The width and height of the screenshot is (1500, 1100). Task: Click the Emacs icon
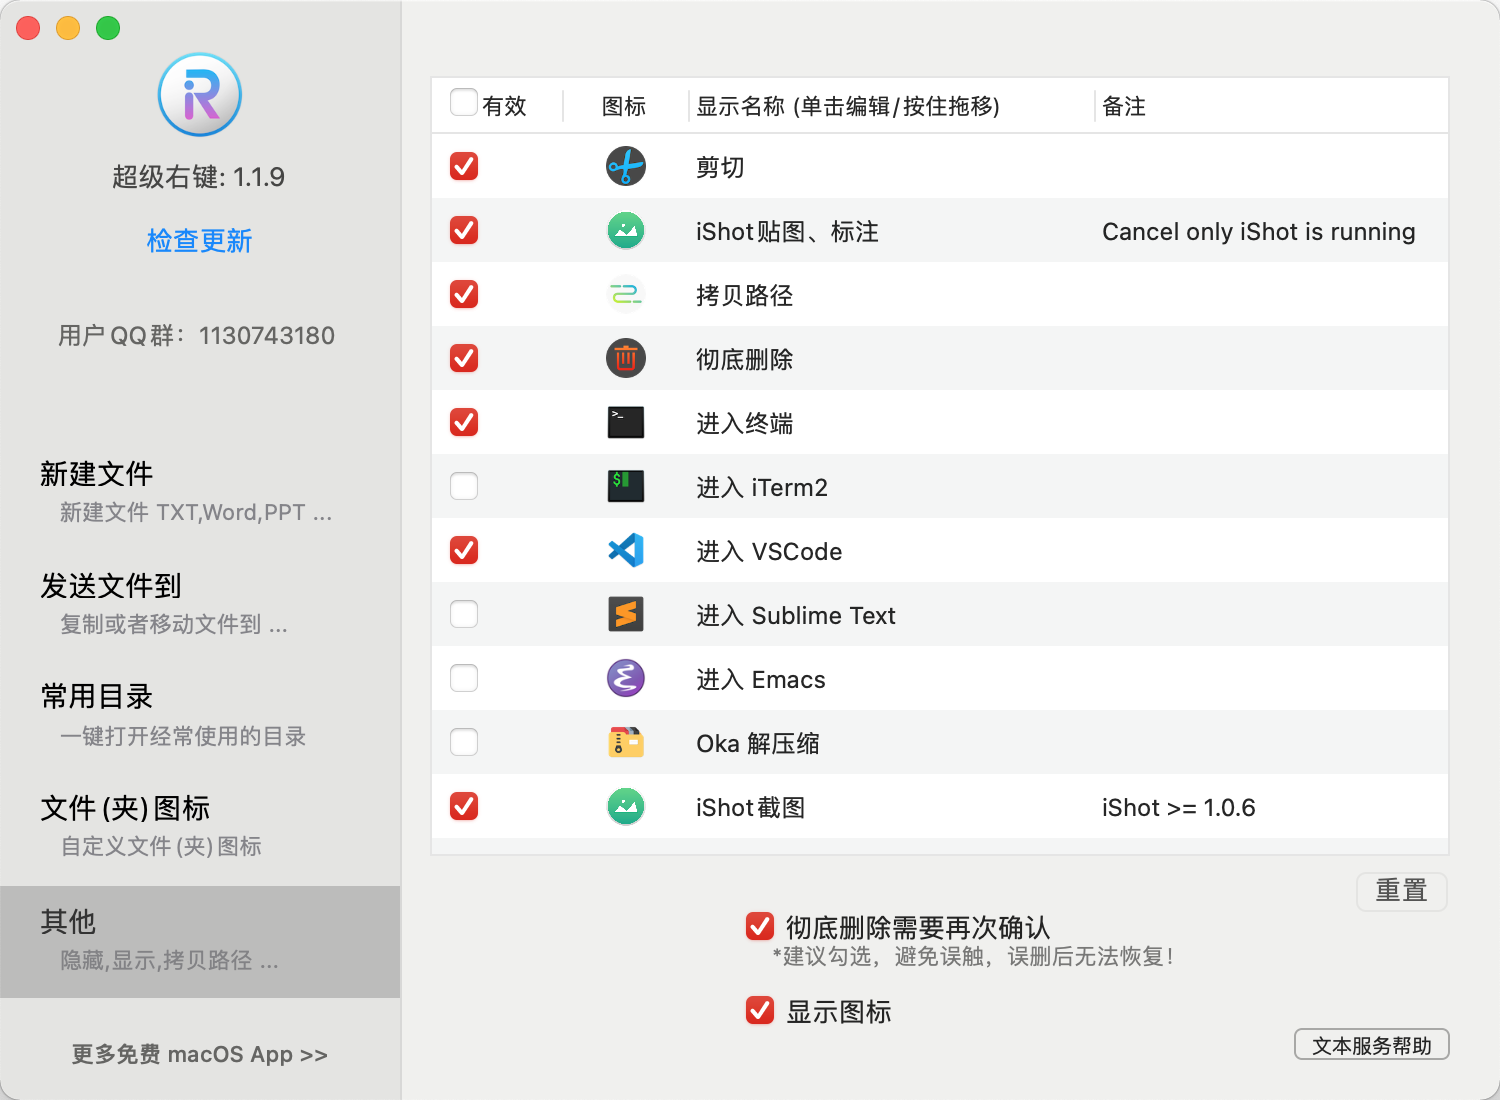click(x=626, y=678)
